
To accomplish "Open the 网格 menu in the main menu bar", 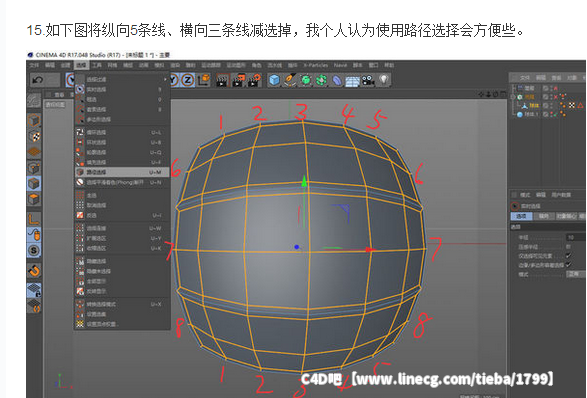I will 112,65.
